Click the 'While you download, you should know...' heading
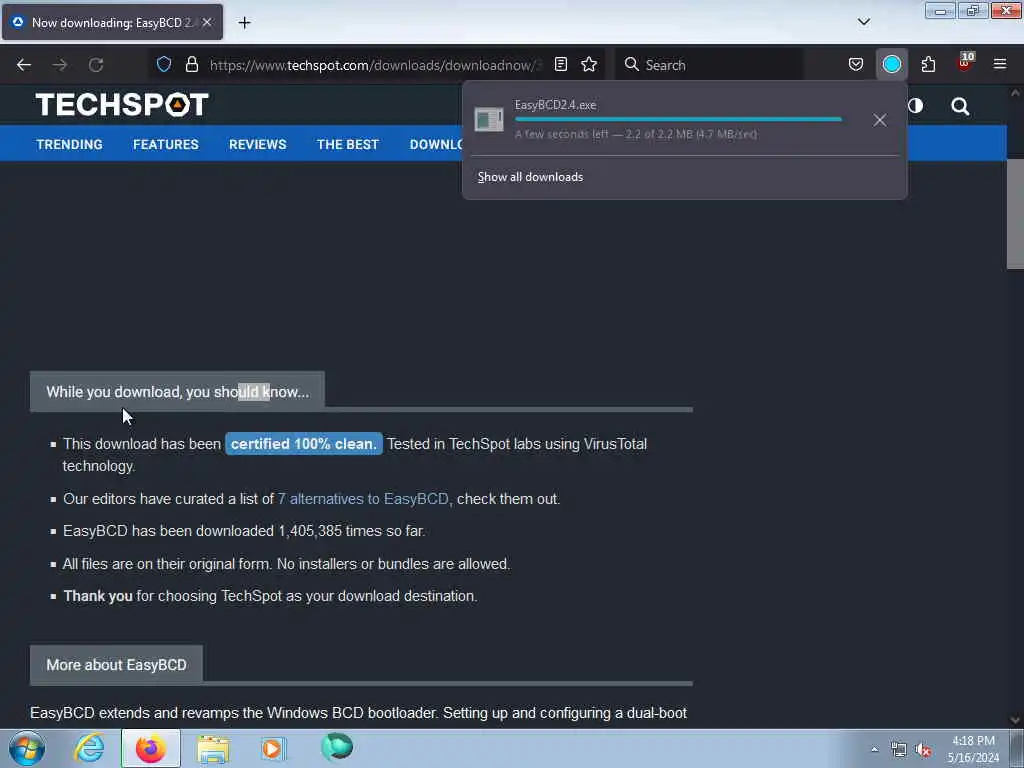The image size is (1024, 768). [178, 392]
